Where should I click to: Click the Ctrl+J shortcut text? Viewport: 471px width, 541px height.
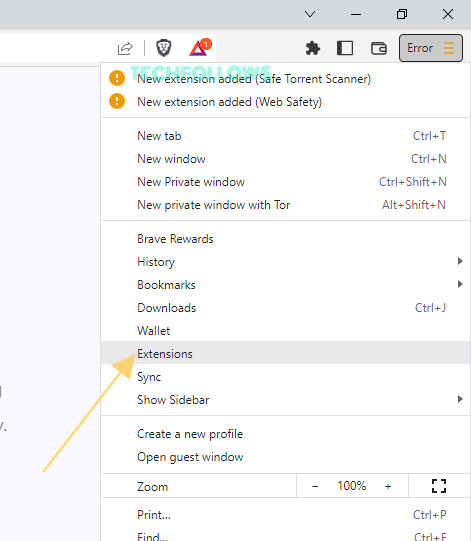point(430,308)
